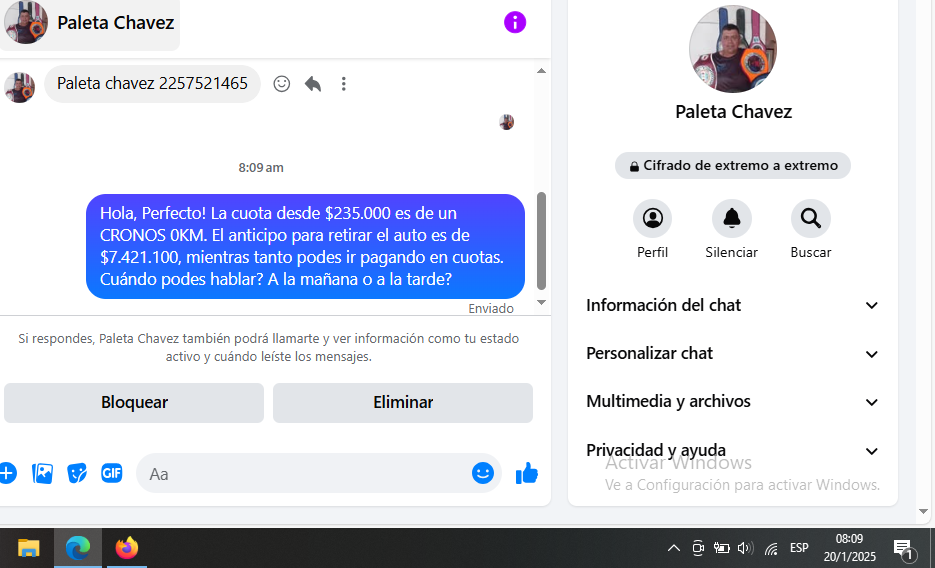
Task: Expand Multimedia y archivos section
Action: [732, 401]
